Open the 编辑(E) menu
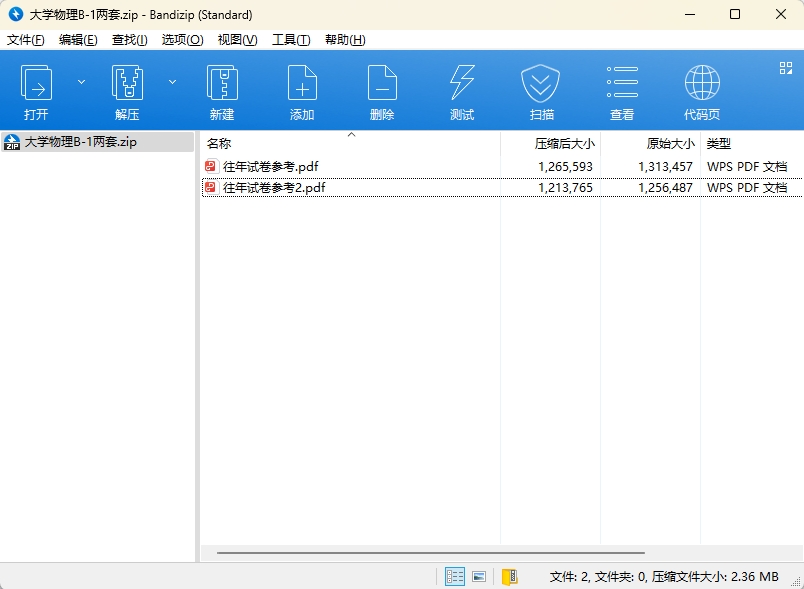 [78, 40]
